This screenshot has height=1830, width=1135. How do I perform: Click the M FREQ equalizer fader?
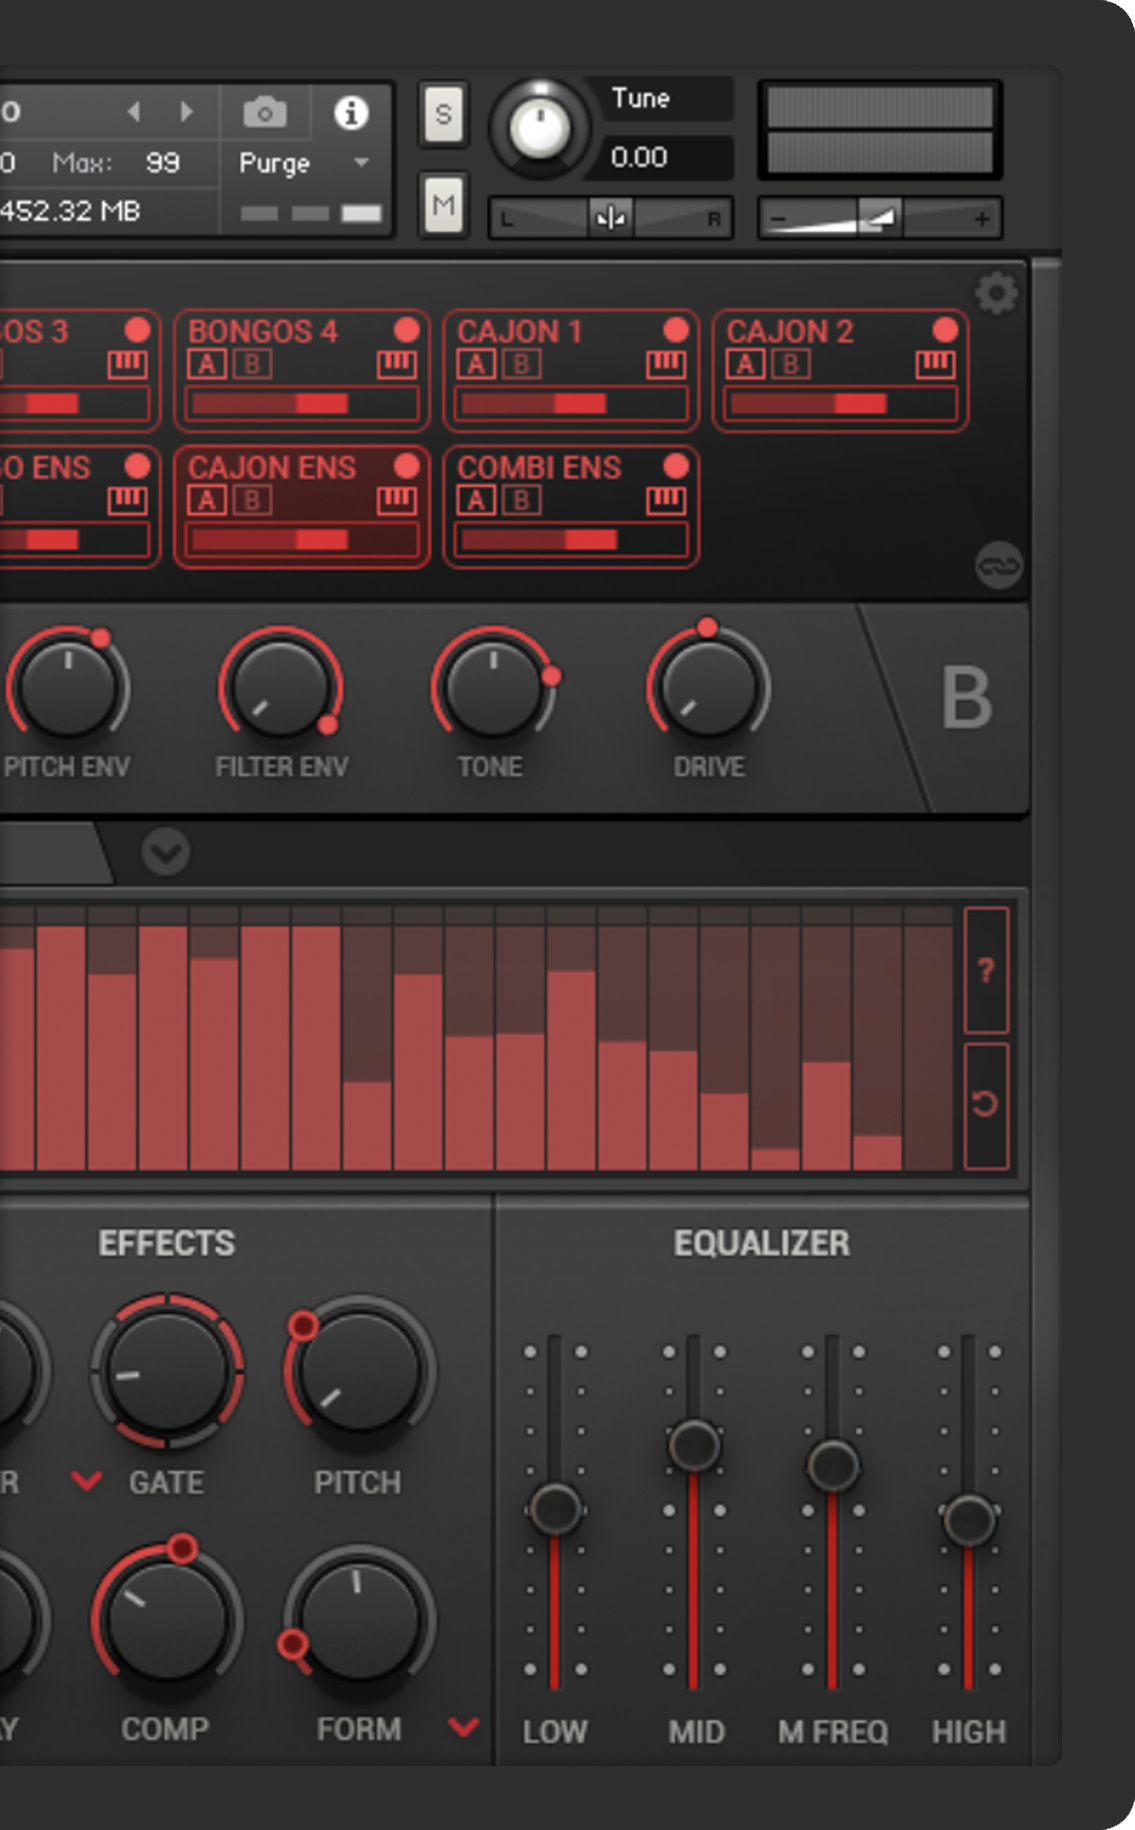pos(833,1465)
